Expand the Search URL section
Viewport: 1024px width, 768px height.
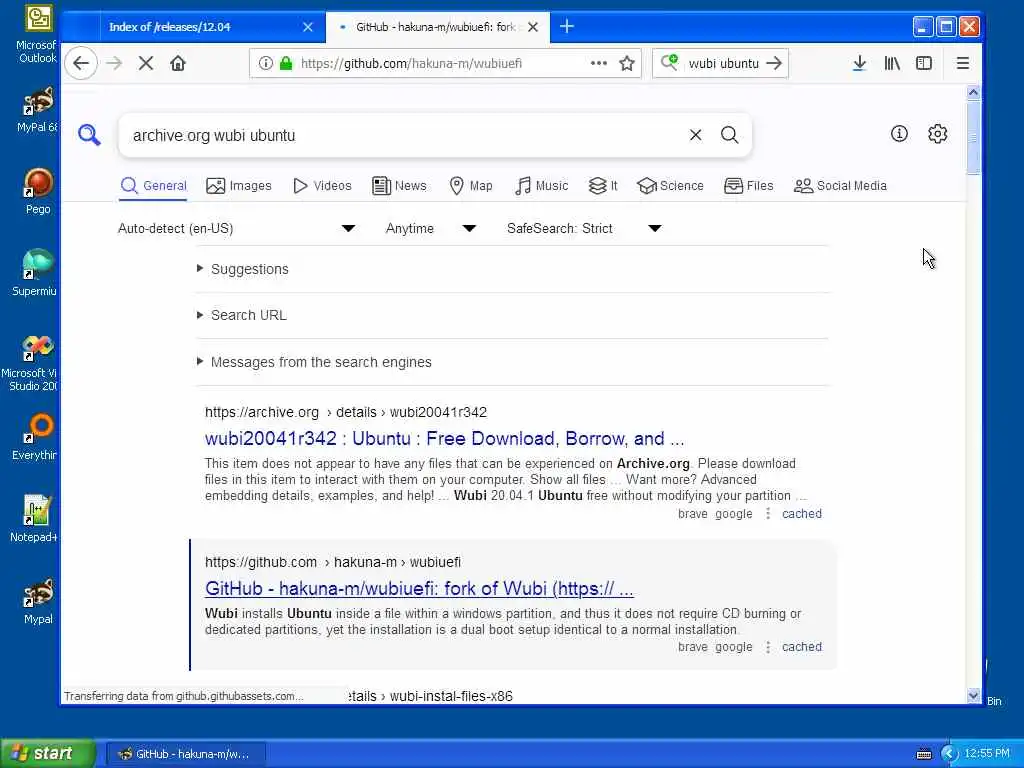[x=242, y=315]
